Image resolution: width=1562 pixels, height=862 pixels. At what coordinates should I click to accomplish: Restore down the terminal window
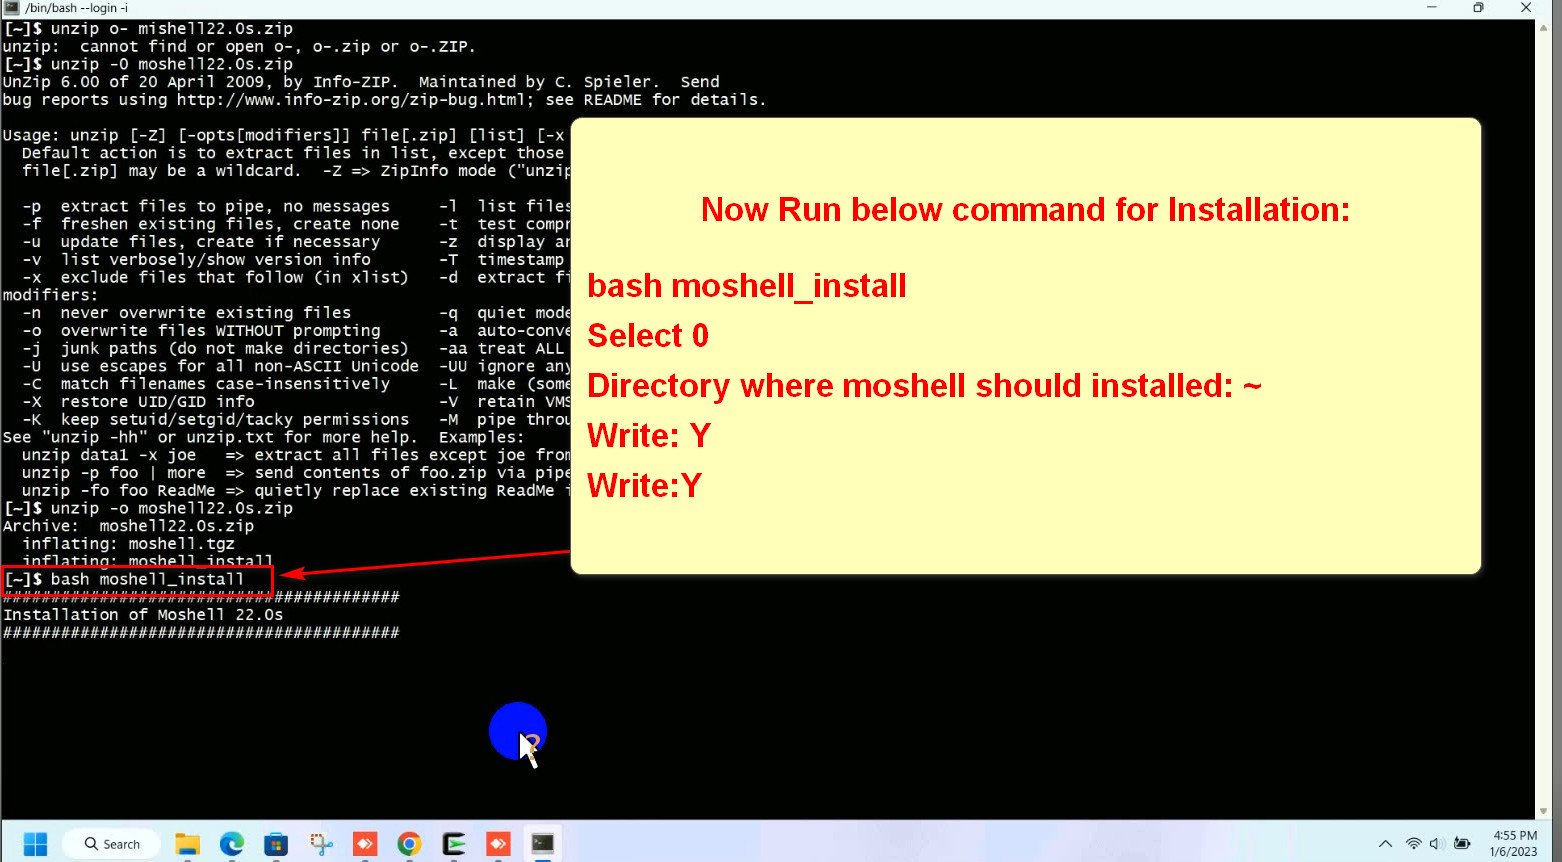(1478, 8)
